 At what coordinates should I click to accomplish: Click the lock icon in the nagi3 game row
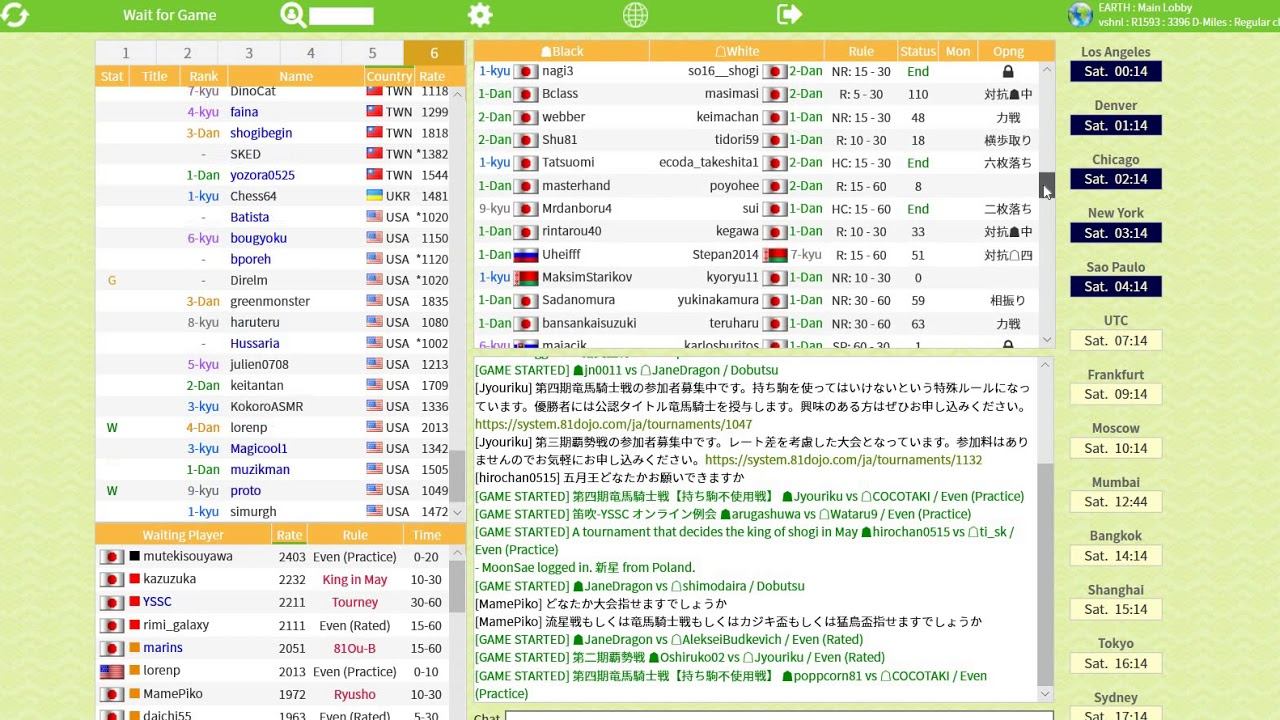pyautogui.click(x=1008, y=72)
